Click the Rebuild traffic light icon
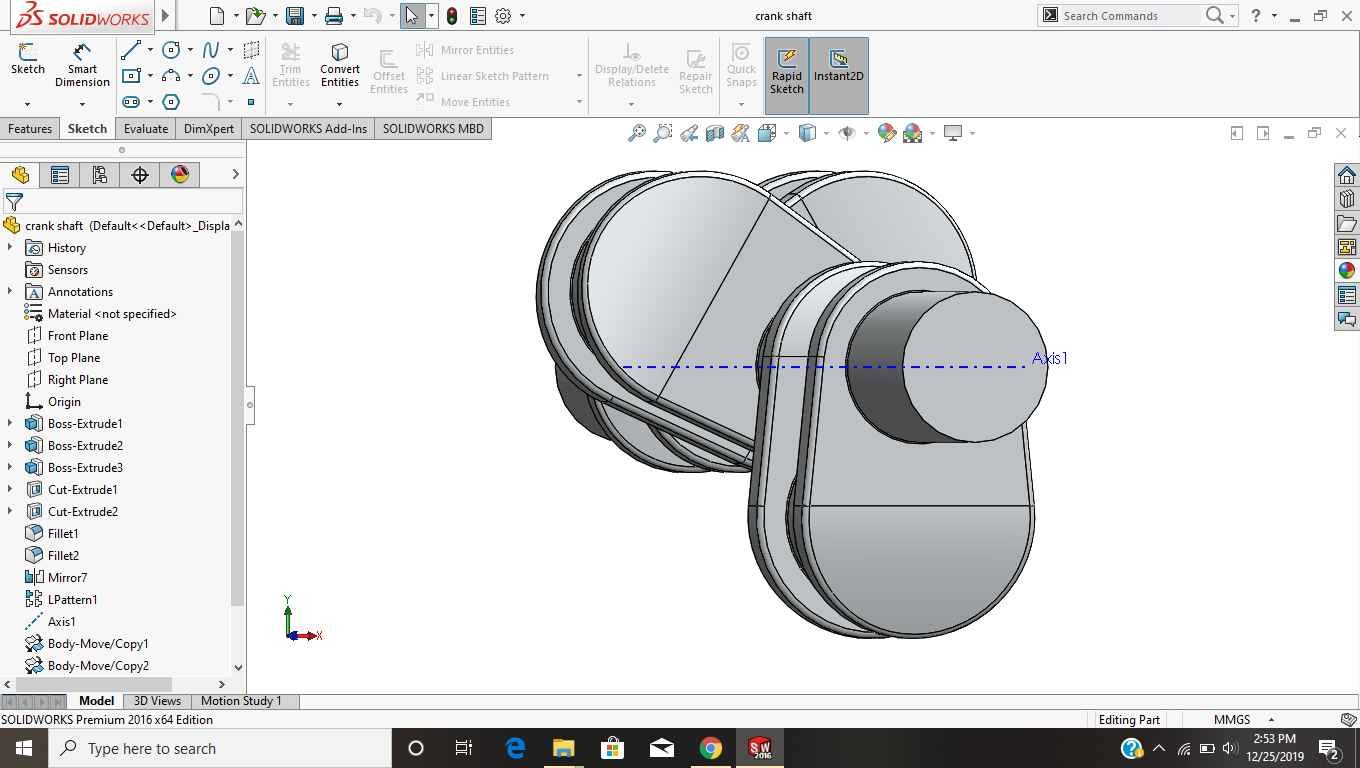Screen dimensions: 1360x768 (x=452, y=16)
